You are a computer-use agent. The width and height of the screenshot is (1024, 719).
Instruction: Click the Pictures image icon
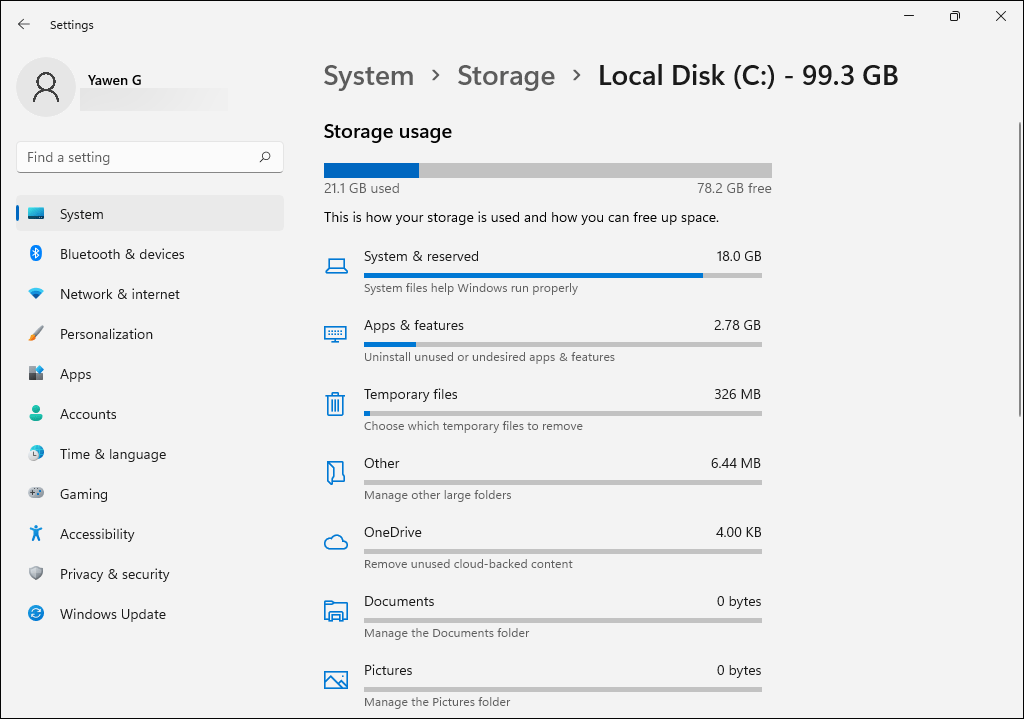point(336,680)
